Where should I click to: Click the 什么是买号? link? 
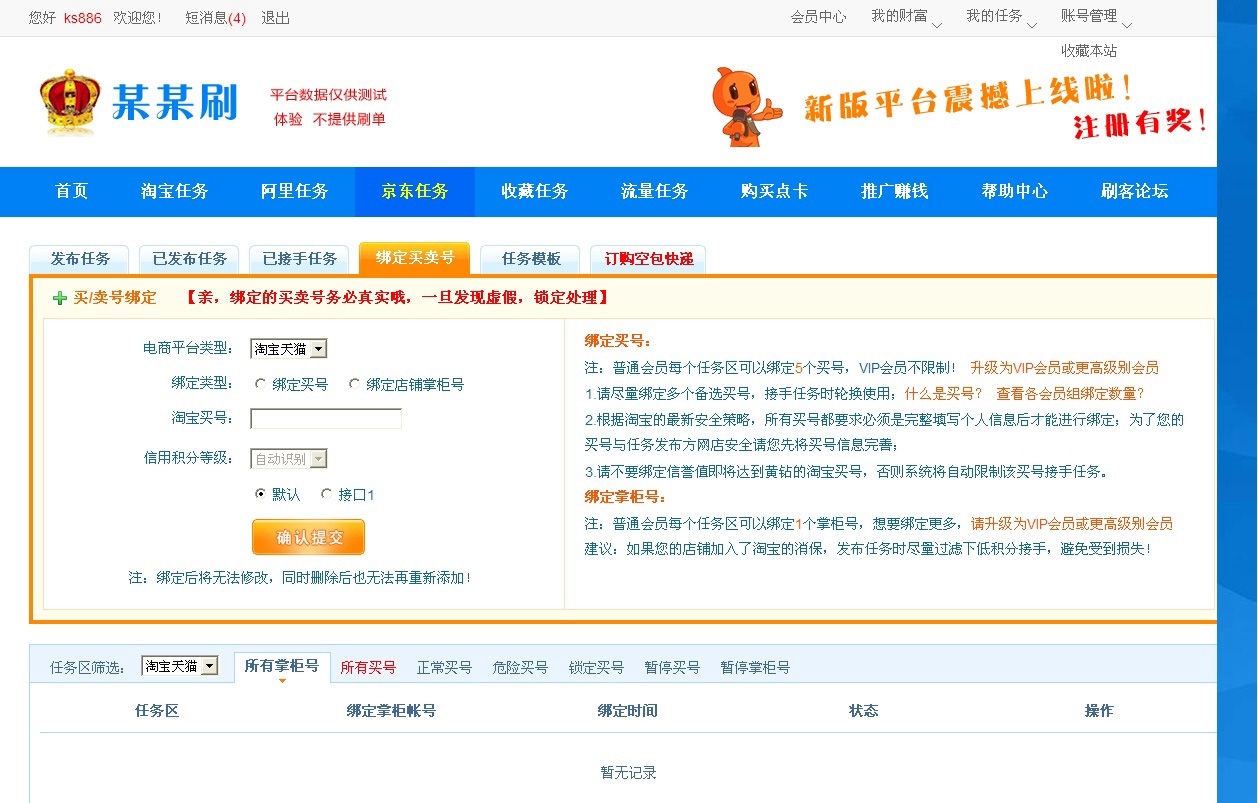point(943,394)
